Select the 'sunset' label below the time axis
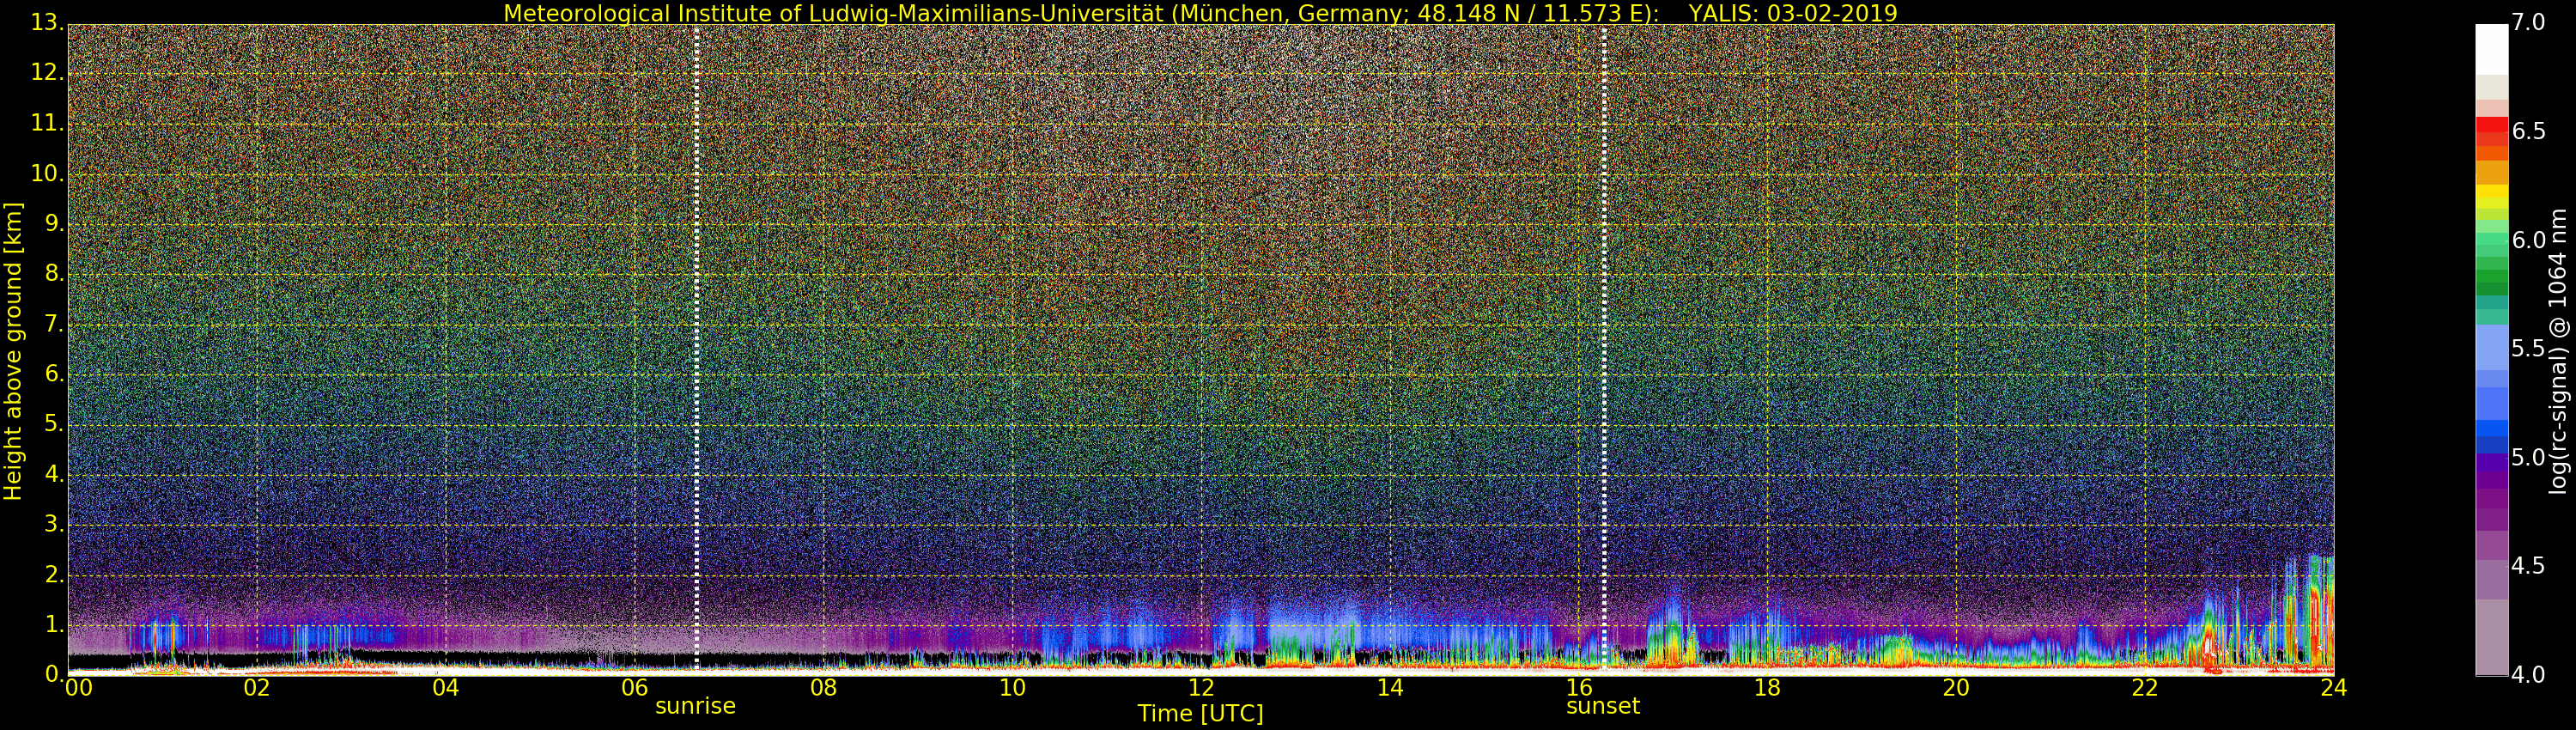This screenshot has height=730, width=2576. click(1603, 706)
